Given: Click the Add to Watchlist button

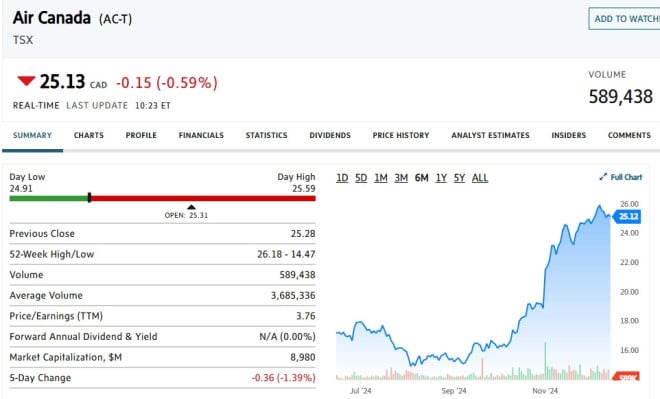Looking at the screenshot, I should pyautogui.click(x=624, y=19).
